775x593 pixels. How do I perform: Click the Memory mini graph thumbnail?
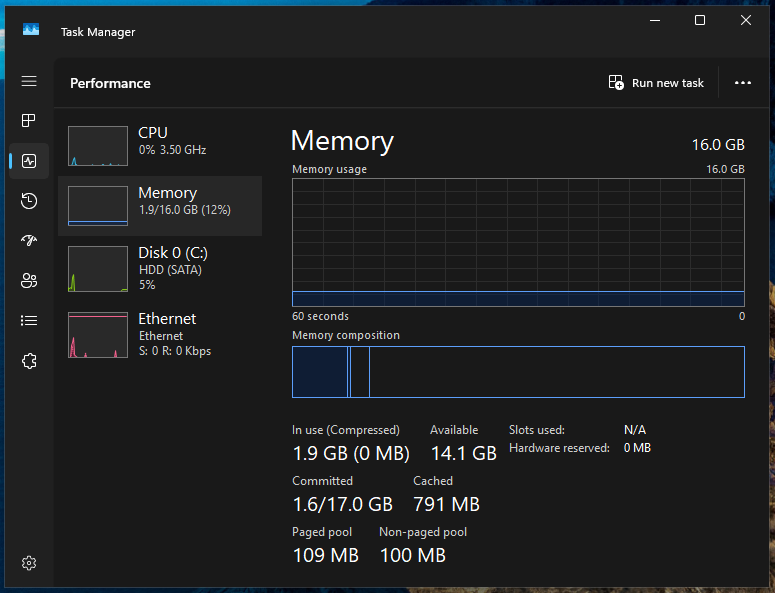(x=98, y=206)
